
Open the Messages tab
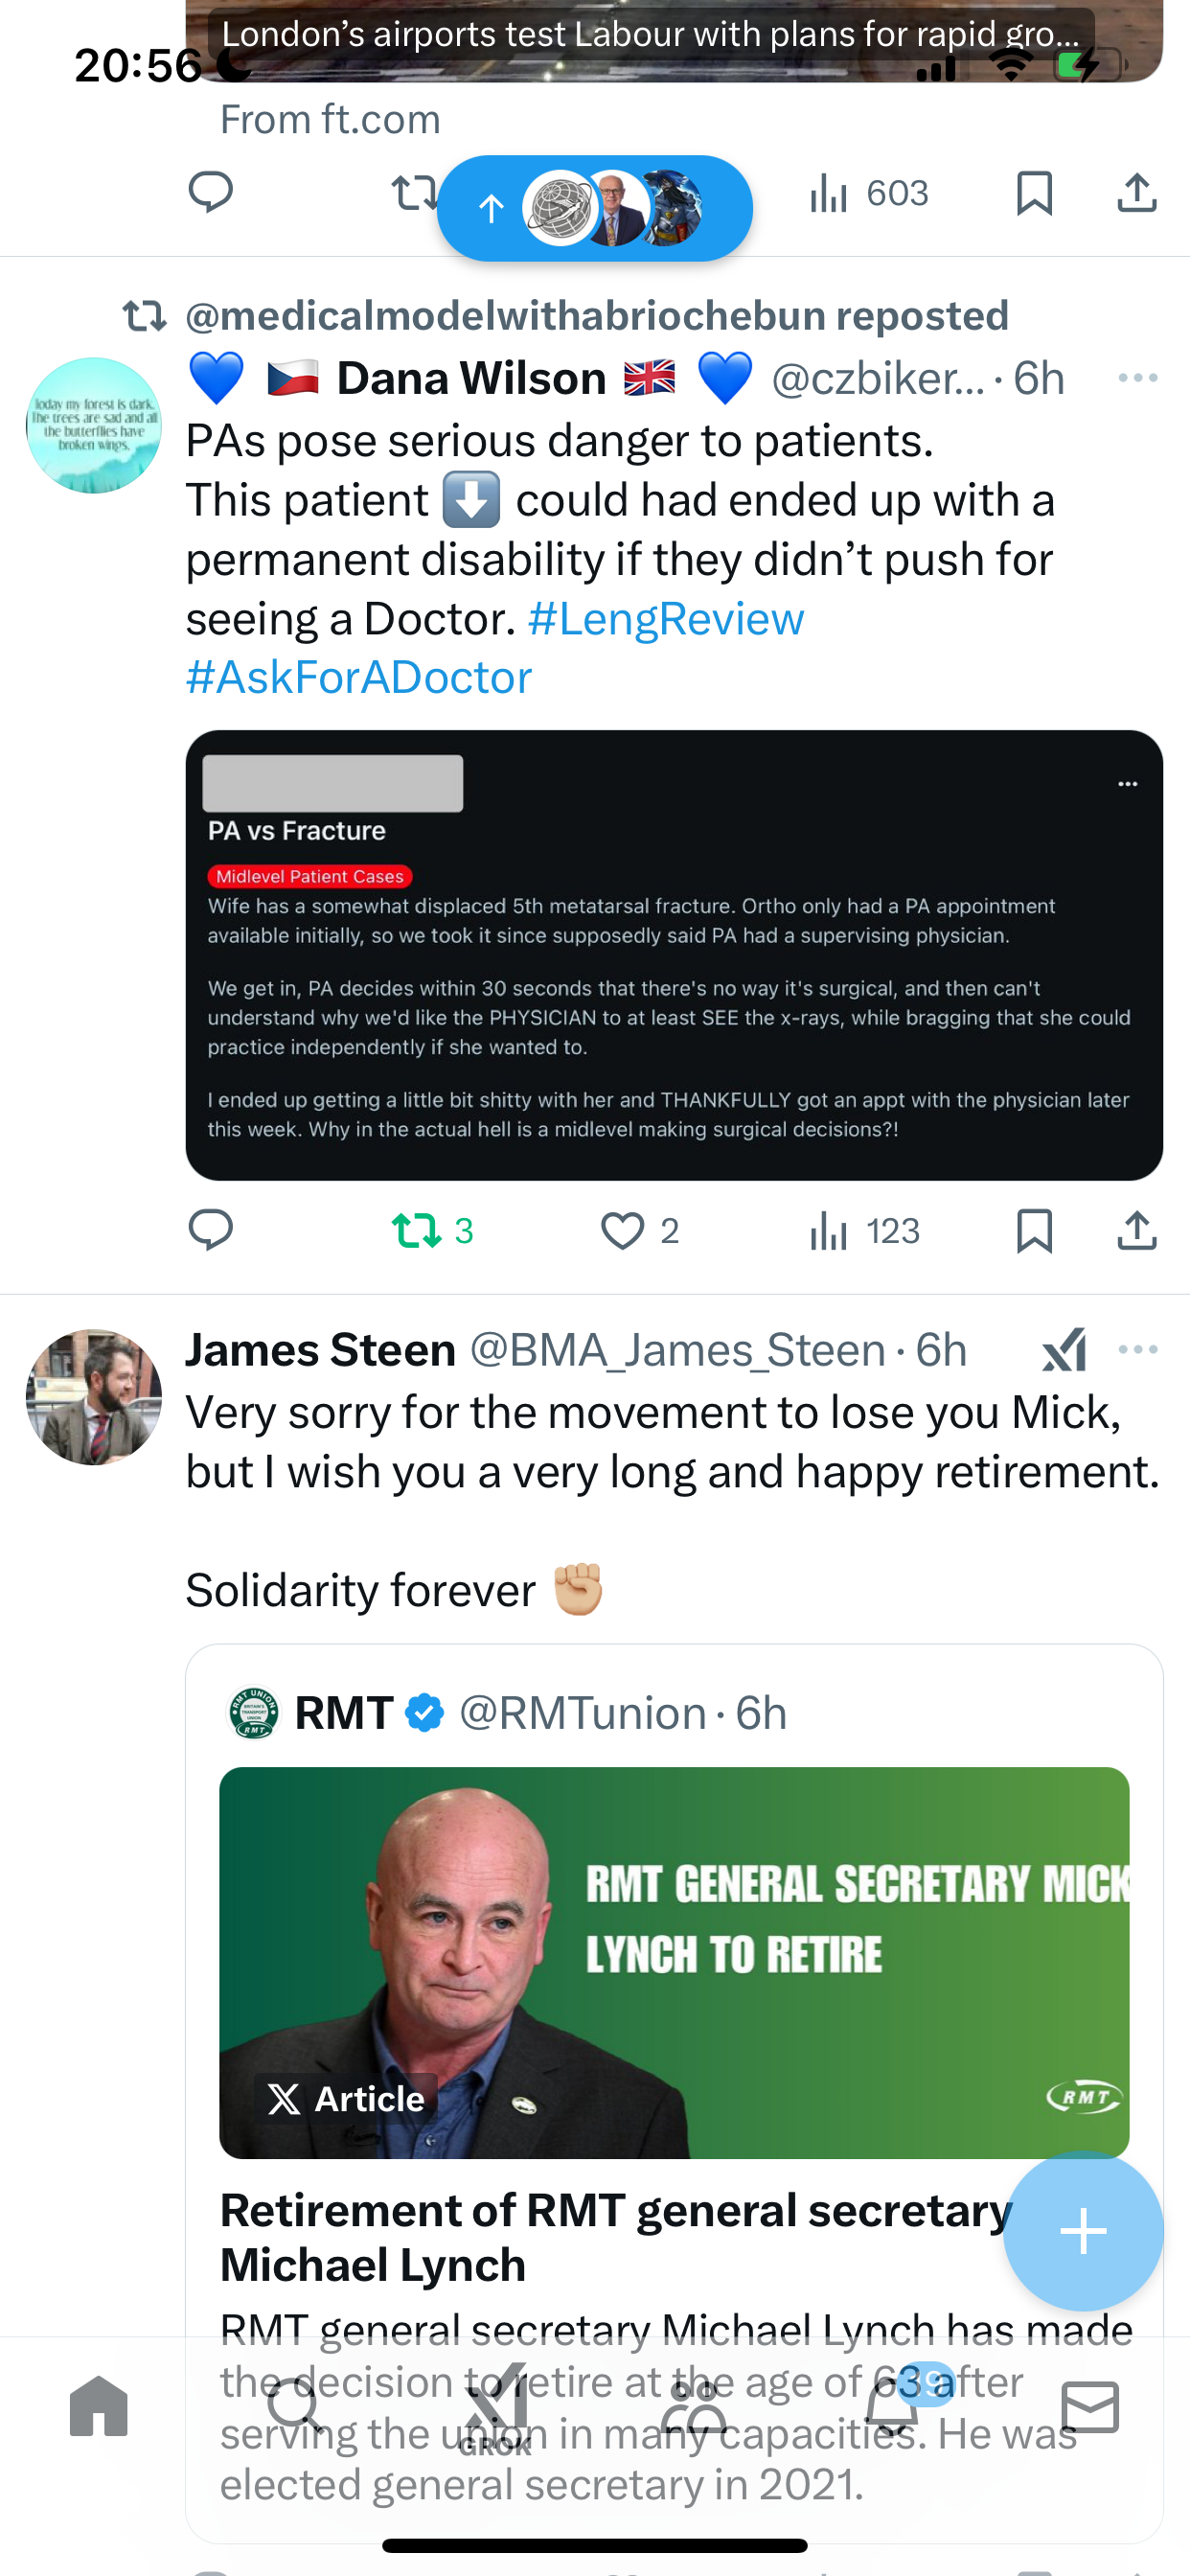(x=1089, y=2407)
